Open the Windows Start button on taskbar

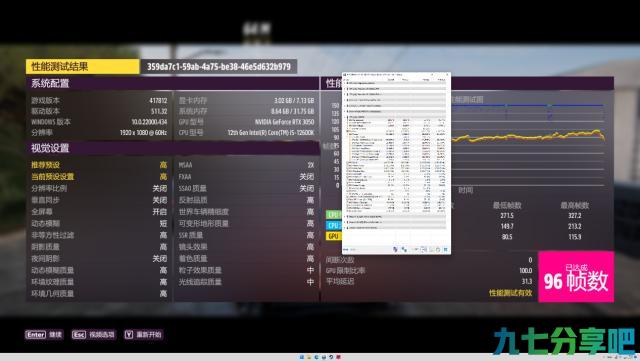tap(302, 357)
